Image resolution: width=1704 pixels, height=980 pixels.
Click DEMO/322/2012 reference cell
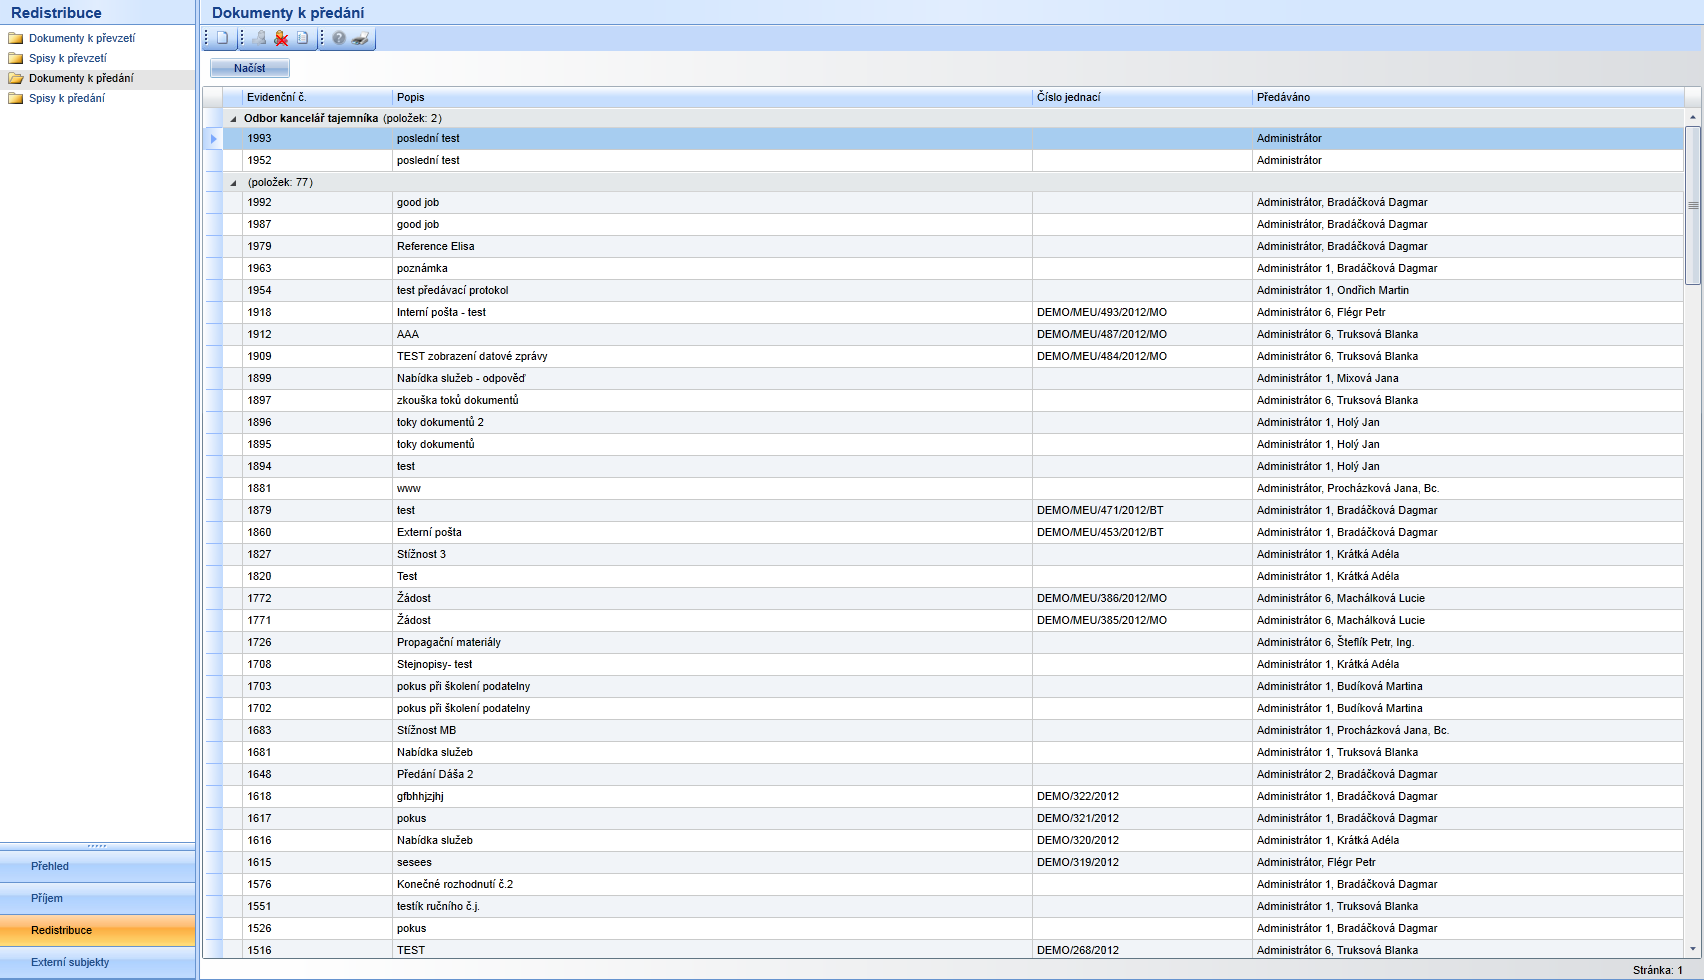coord(1142,796)
